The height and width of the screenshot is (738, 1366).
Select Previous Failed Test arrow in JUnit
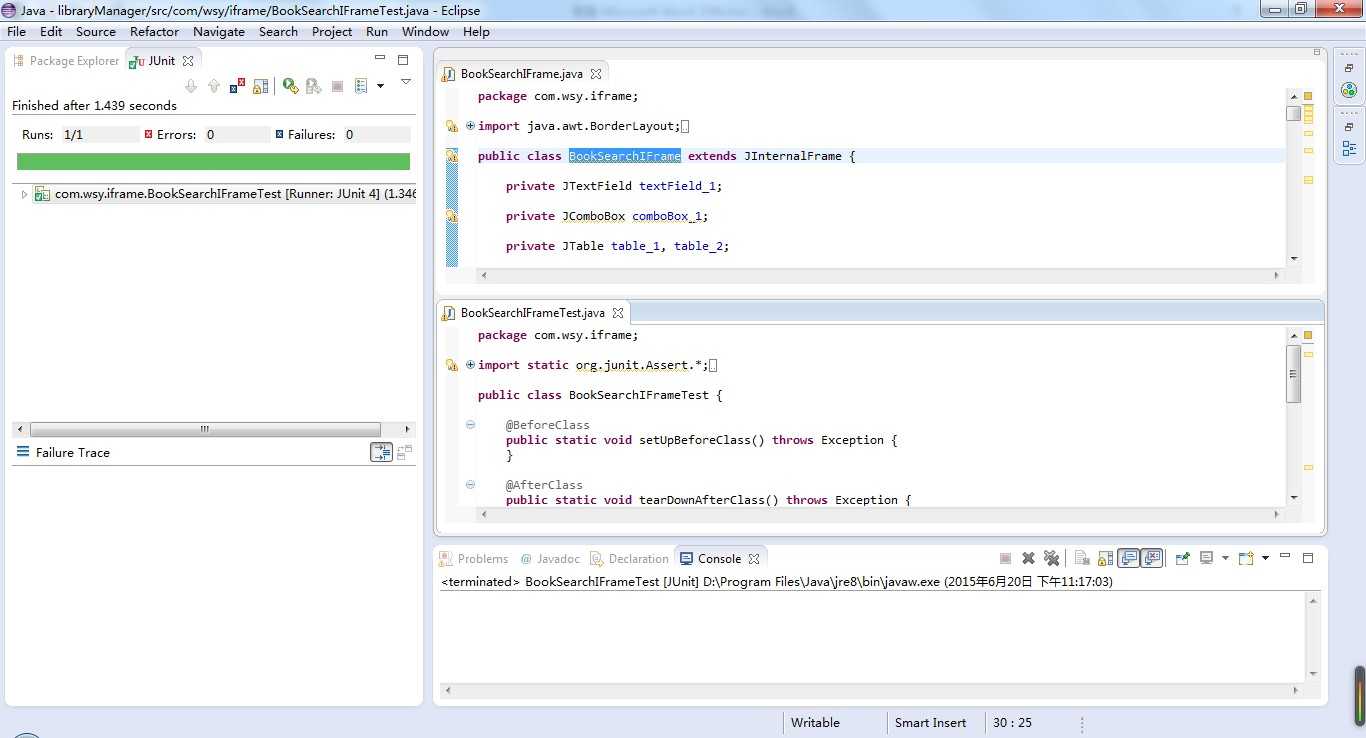tap(213, 86)
